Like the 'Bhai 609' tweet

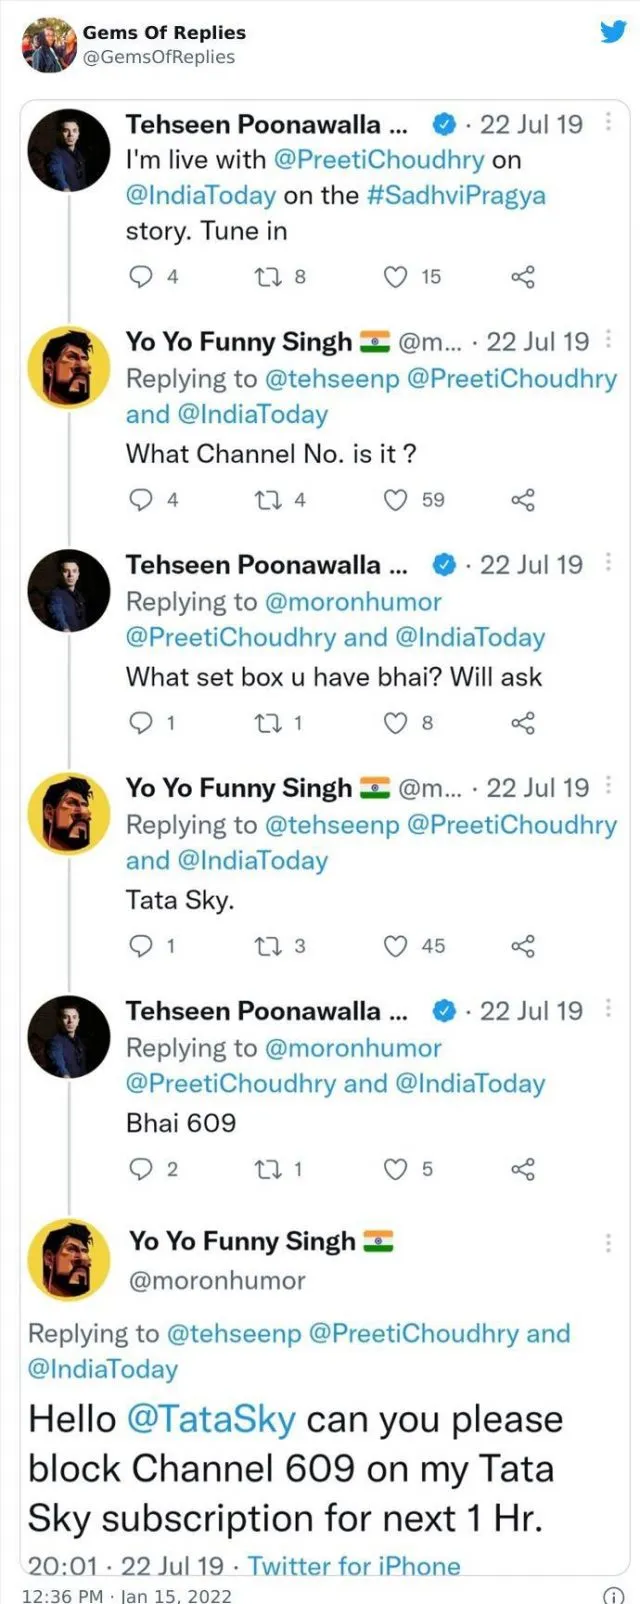[x=394, y=1169]
